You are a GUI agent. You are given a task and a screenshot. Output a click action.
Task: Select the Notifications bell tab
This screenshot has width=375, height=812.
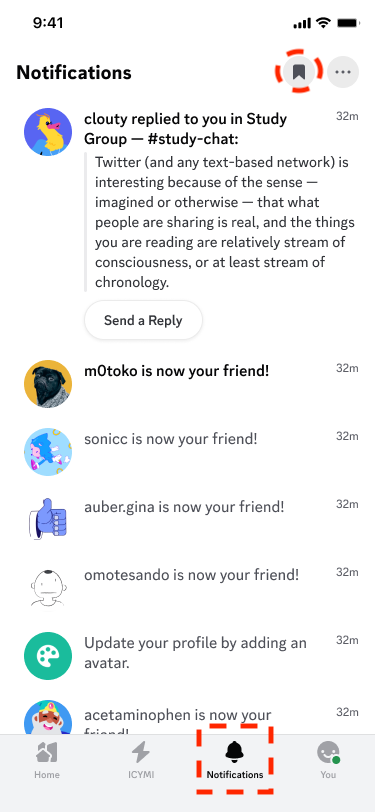(235, 759)
